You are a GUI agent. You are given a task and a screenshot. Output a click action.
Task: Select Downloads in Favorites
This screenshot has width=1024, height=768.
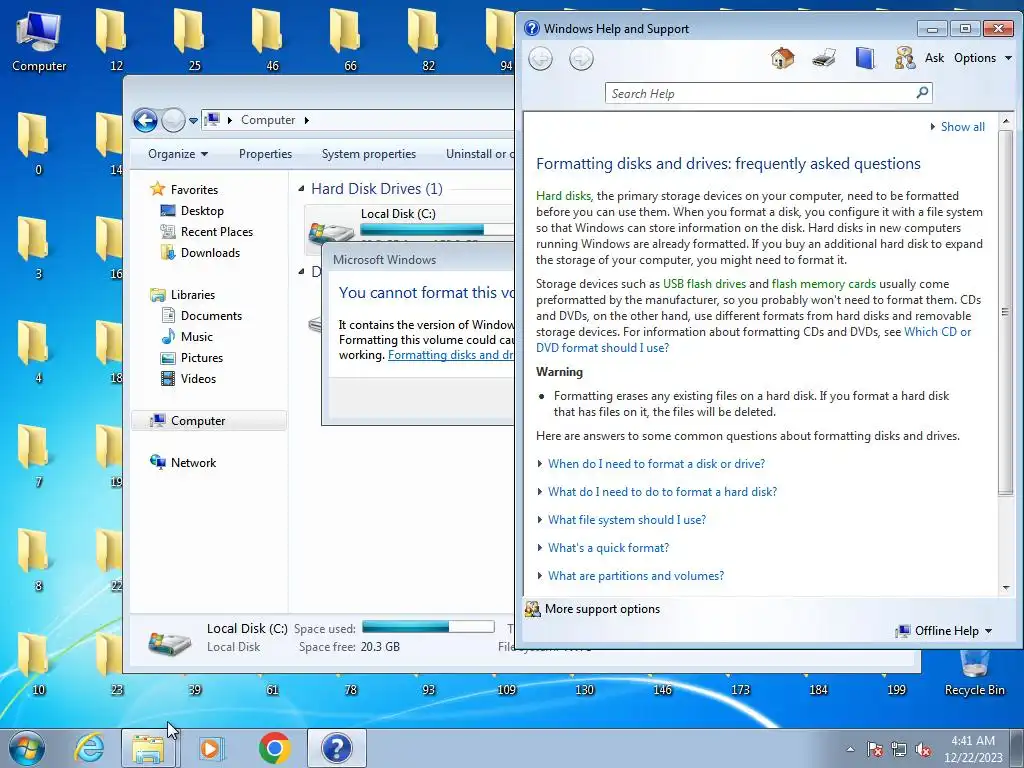click(210, 253)
